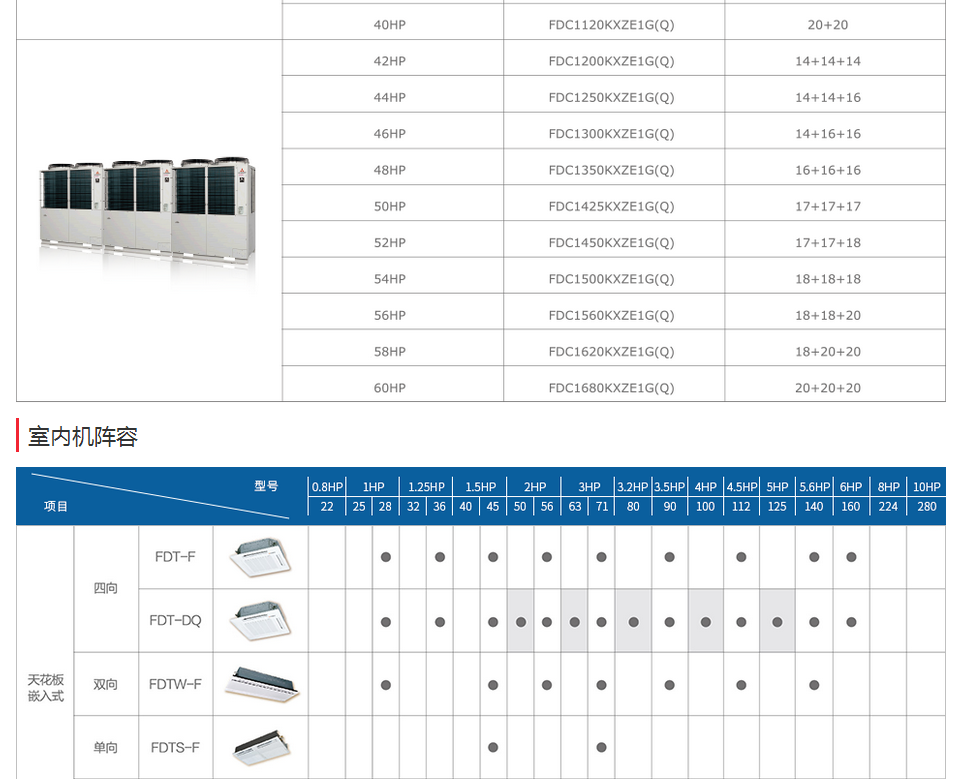The height and width of the screenshot is (779, 958).
Task: Click the FDTW-F two-way cassette image
Action: [260, 684]
